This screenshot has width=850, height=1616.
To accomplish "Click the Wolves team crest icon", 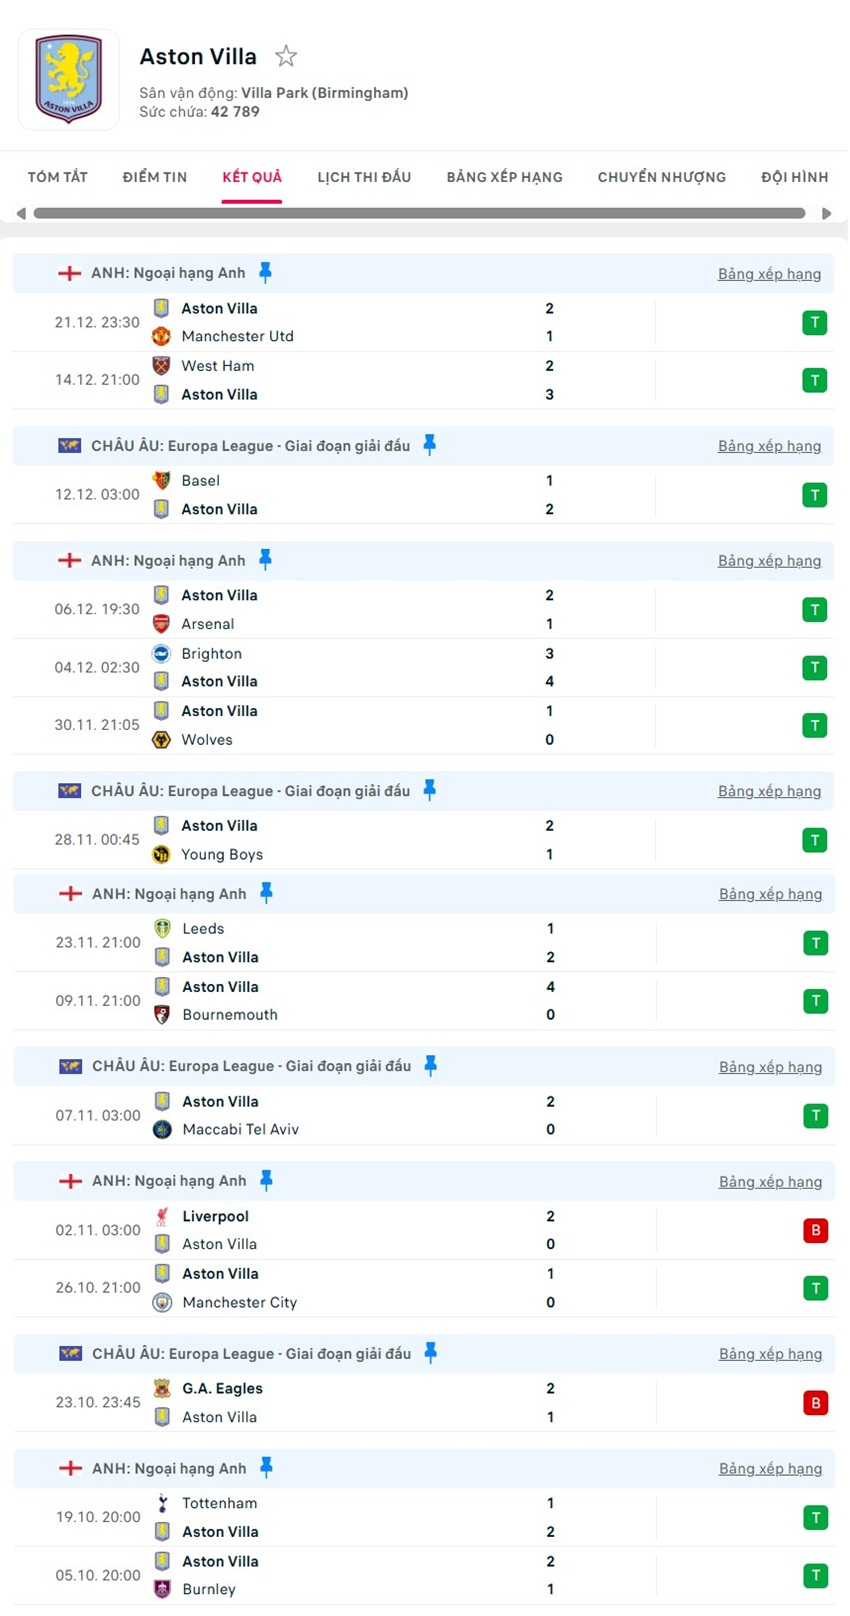I will tap(161, 740).
